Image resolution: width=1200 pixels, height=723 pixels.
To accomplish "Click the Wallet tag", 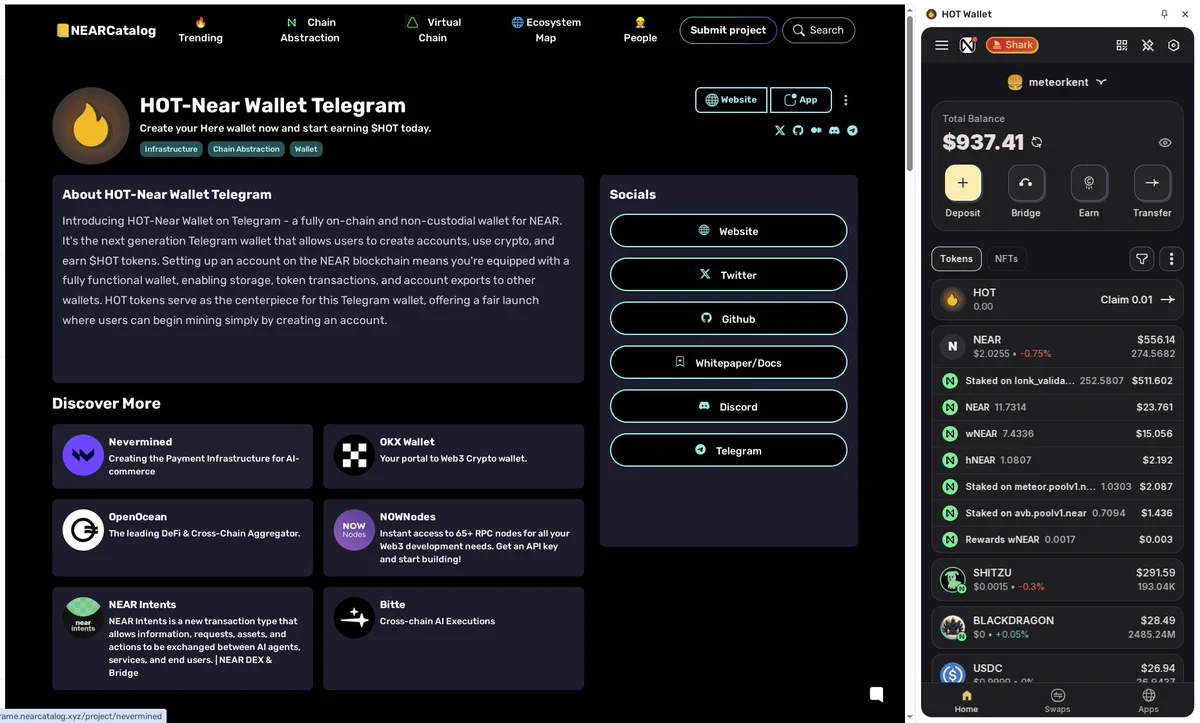I will tap(306, 149).
